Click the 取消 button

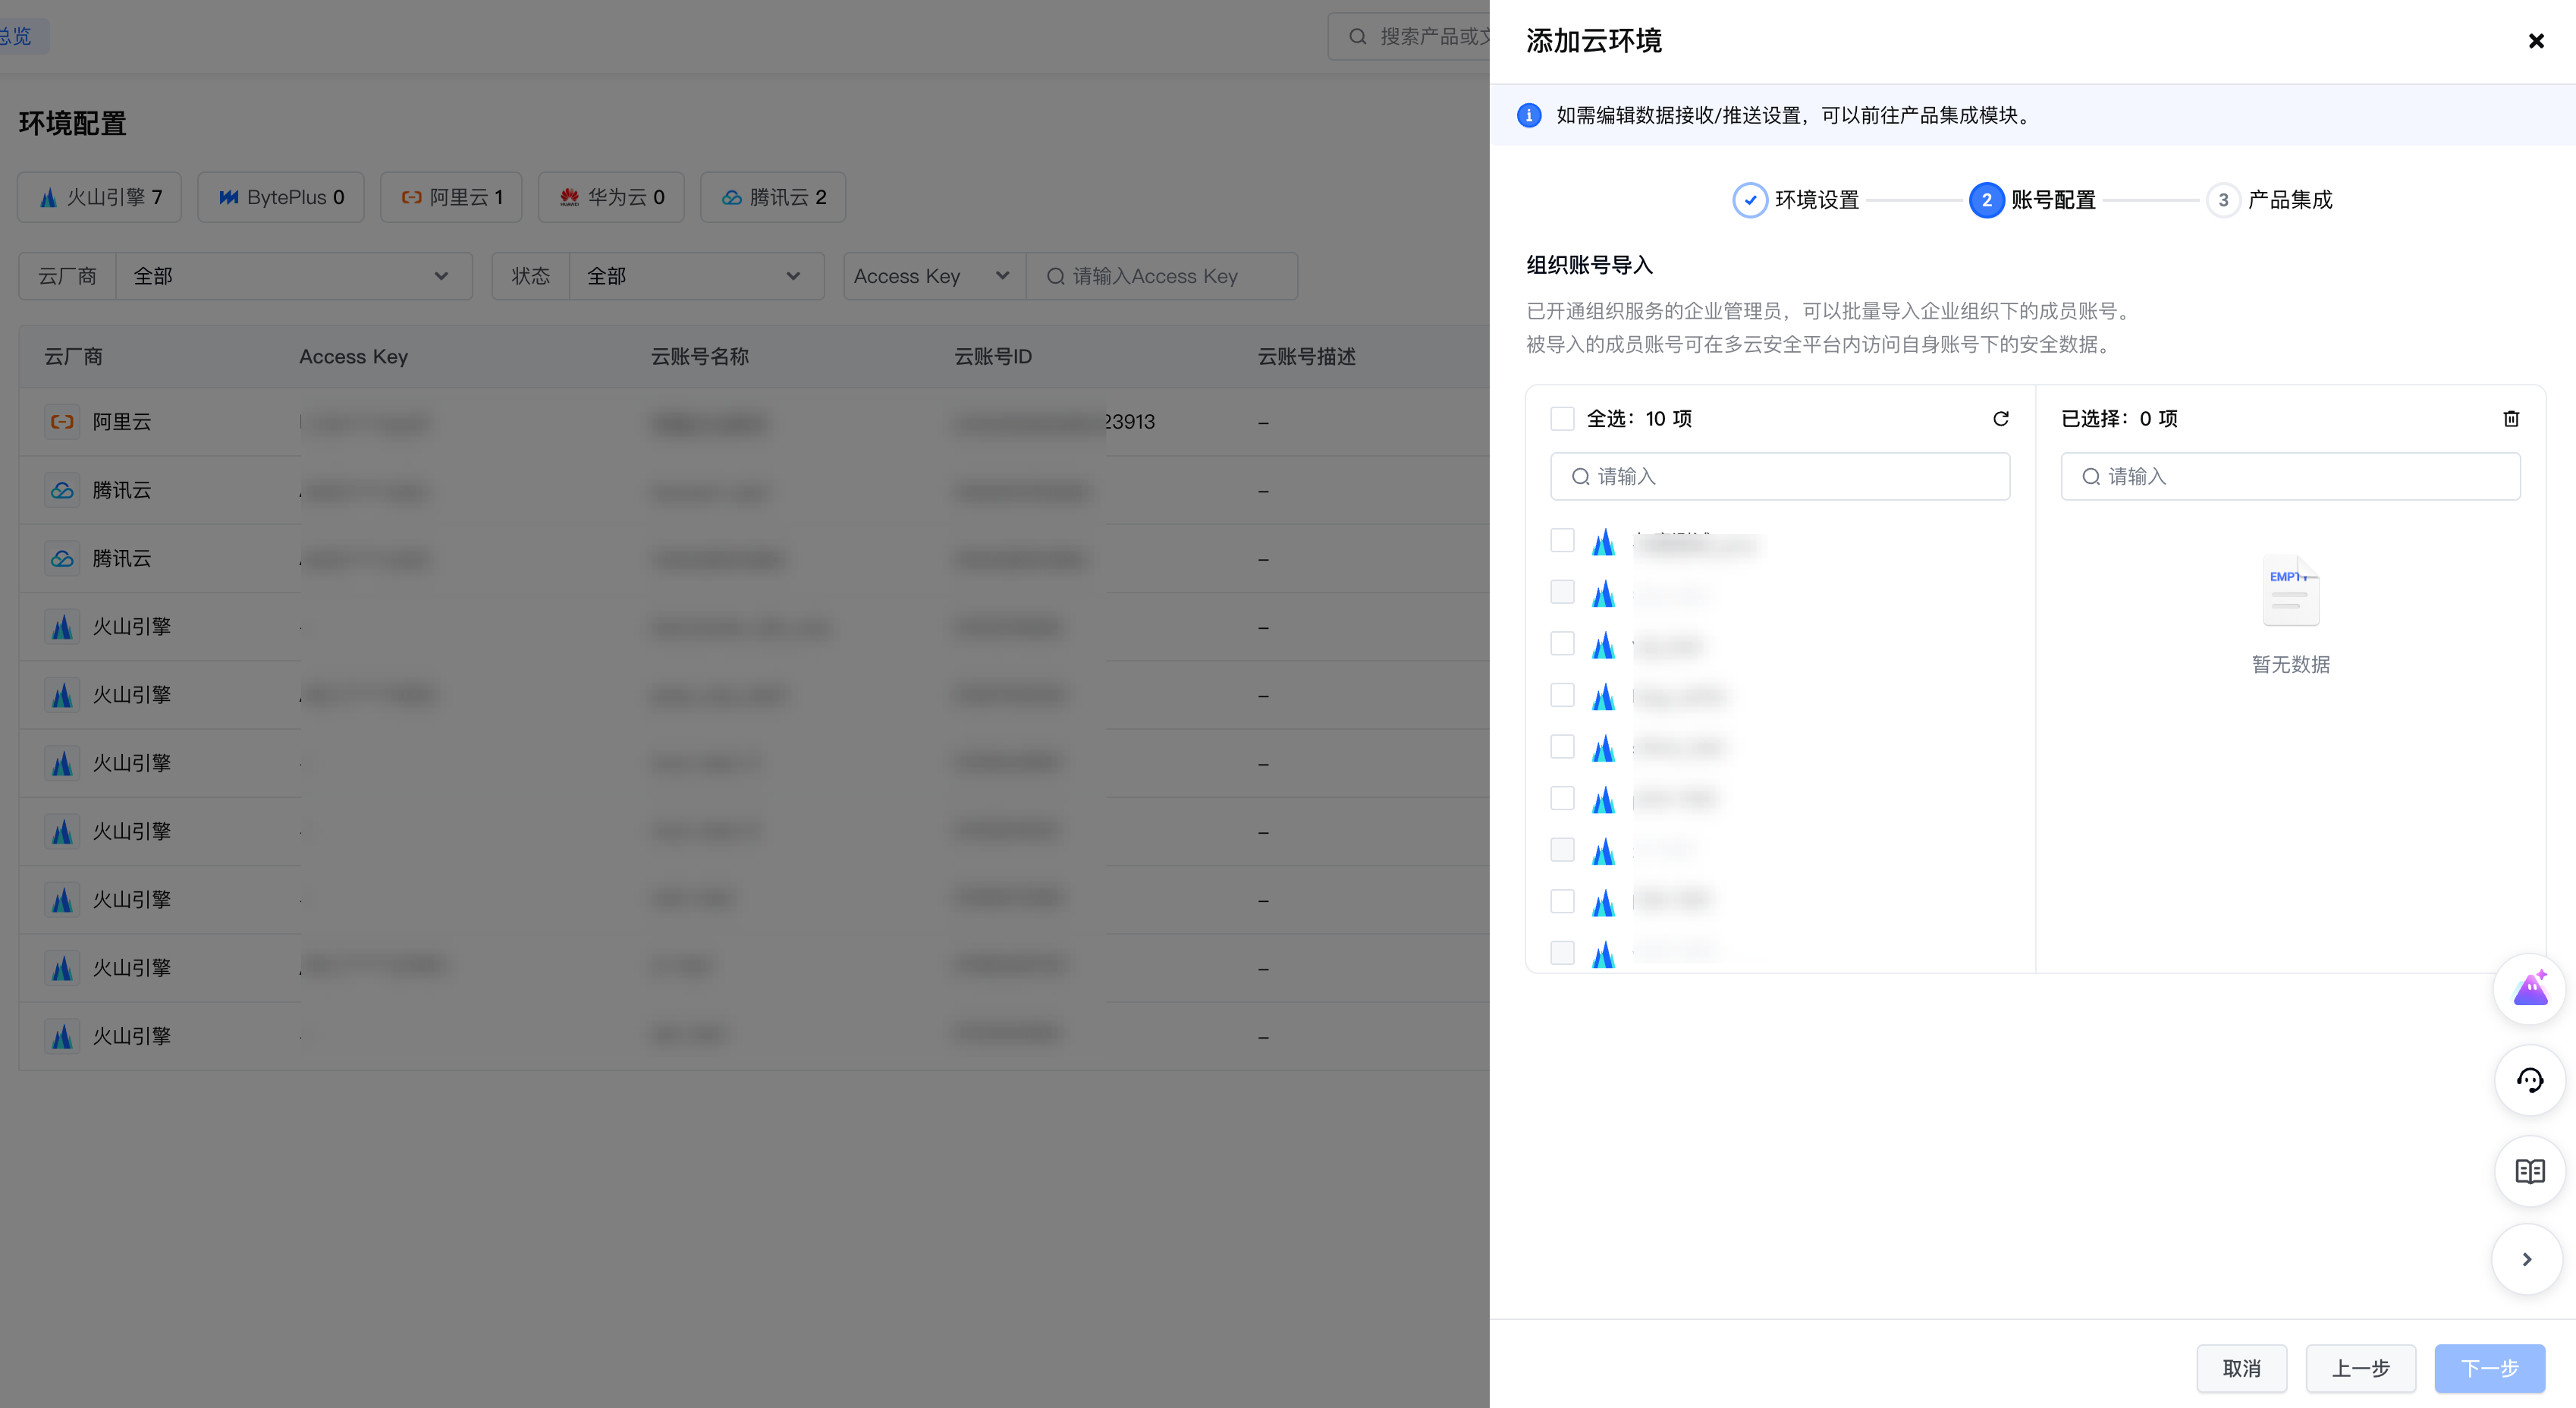click(2241, 1368)
